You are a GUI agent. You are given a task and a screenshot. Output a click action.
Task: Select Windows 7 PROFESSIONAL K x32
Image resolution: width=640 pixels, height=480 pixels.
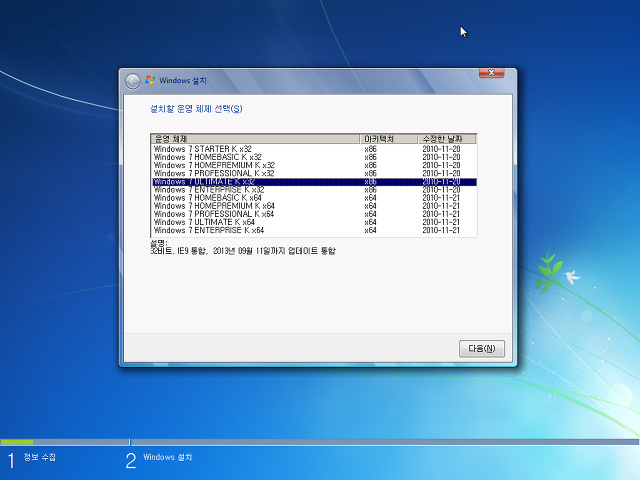[x=314, y=173]
